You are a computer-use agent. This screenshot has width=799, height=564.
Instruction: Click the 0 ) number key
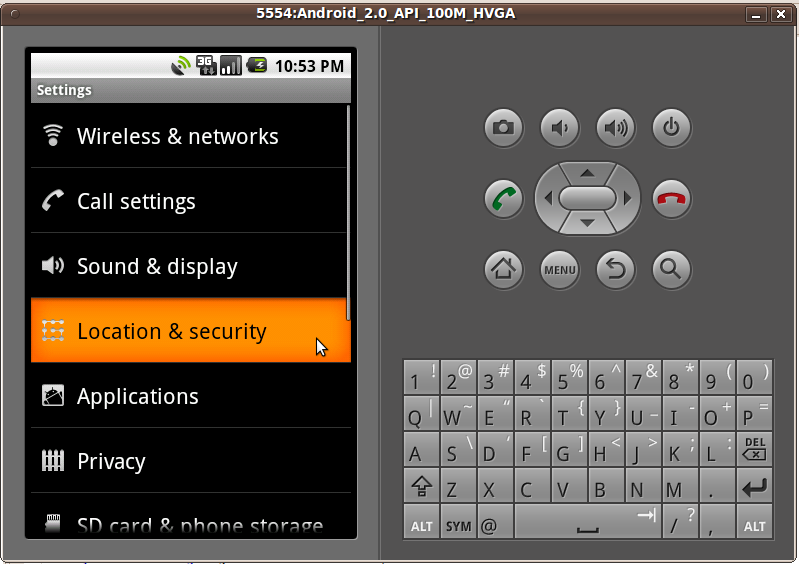(755, 377)
